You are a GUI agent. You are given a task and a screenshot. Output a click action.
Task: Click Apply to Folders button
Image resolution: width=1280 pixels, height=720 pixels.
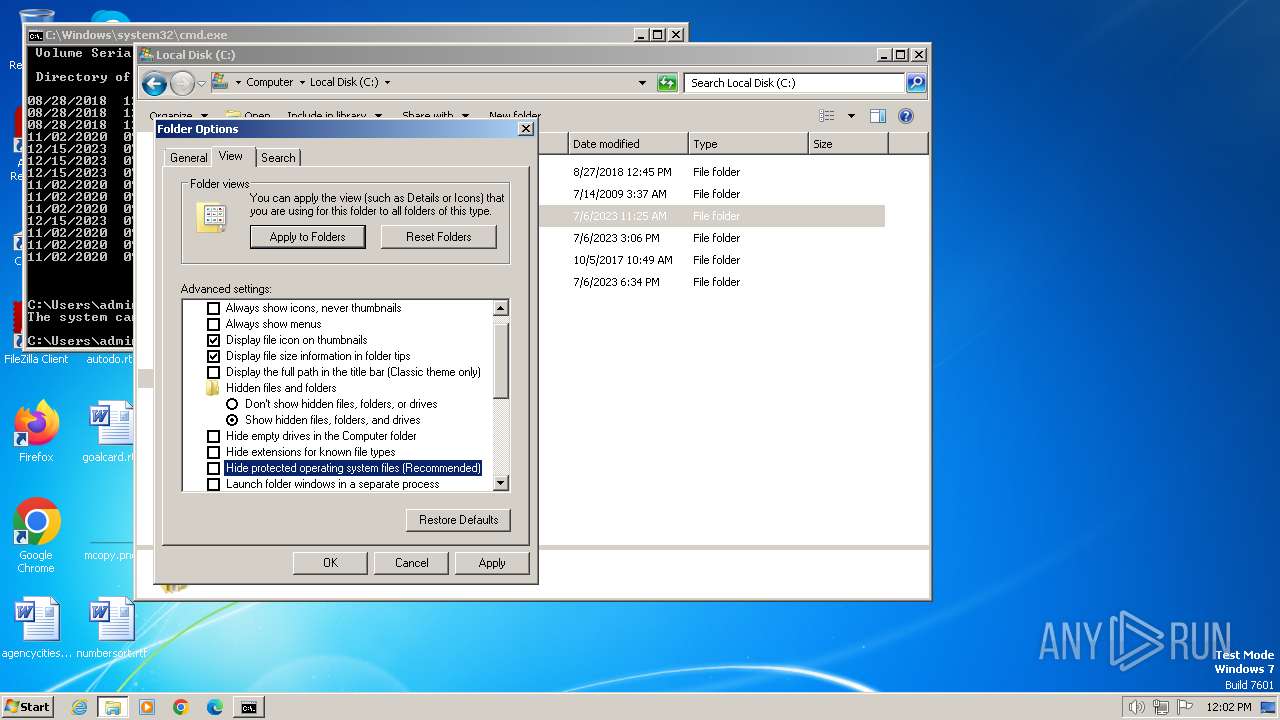pos(307,237)
